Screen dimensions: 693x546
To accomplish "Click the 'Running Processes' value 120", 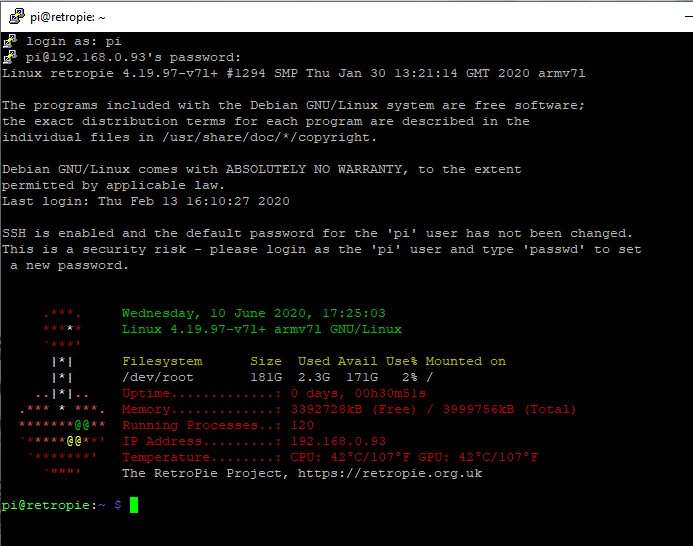I will [x=301, y=425].
